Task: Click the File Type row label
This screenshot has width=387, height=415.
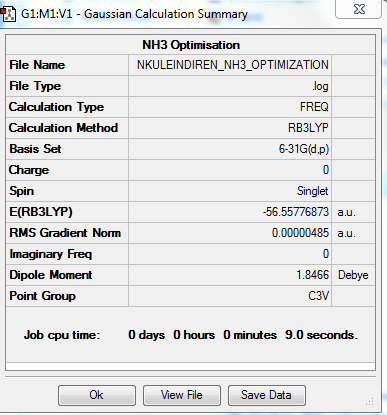Action: click(x=35, y=86)
